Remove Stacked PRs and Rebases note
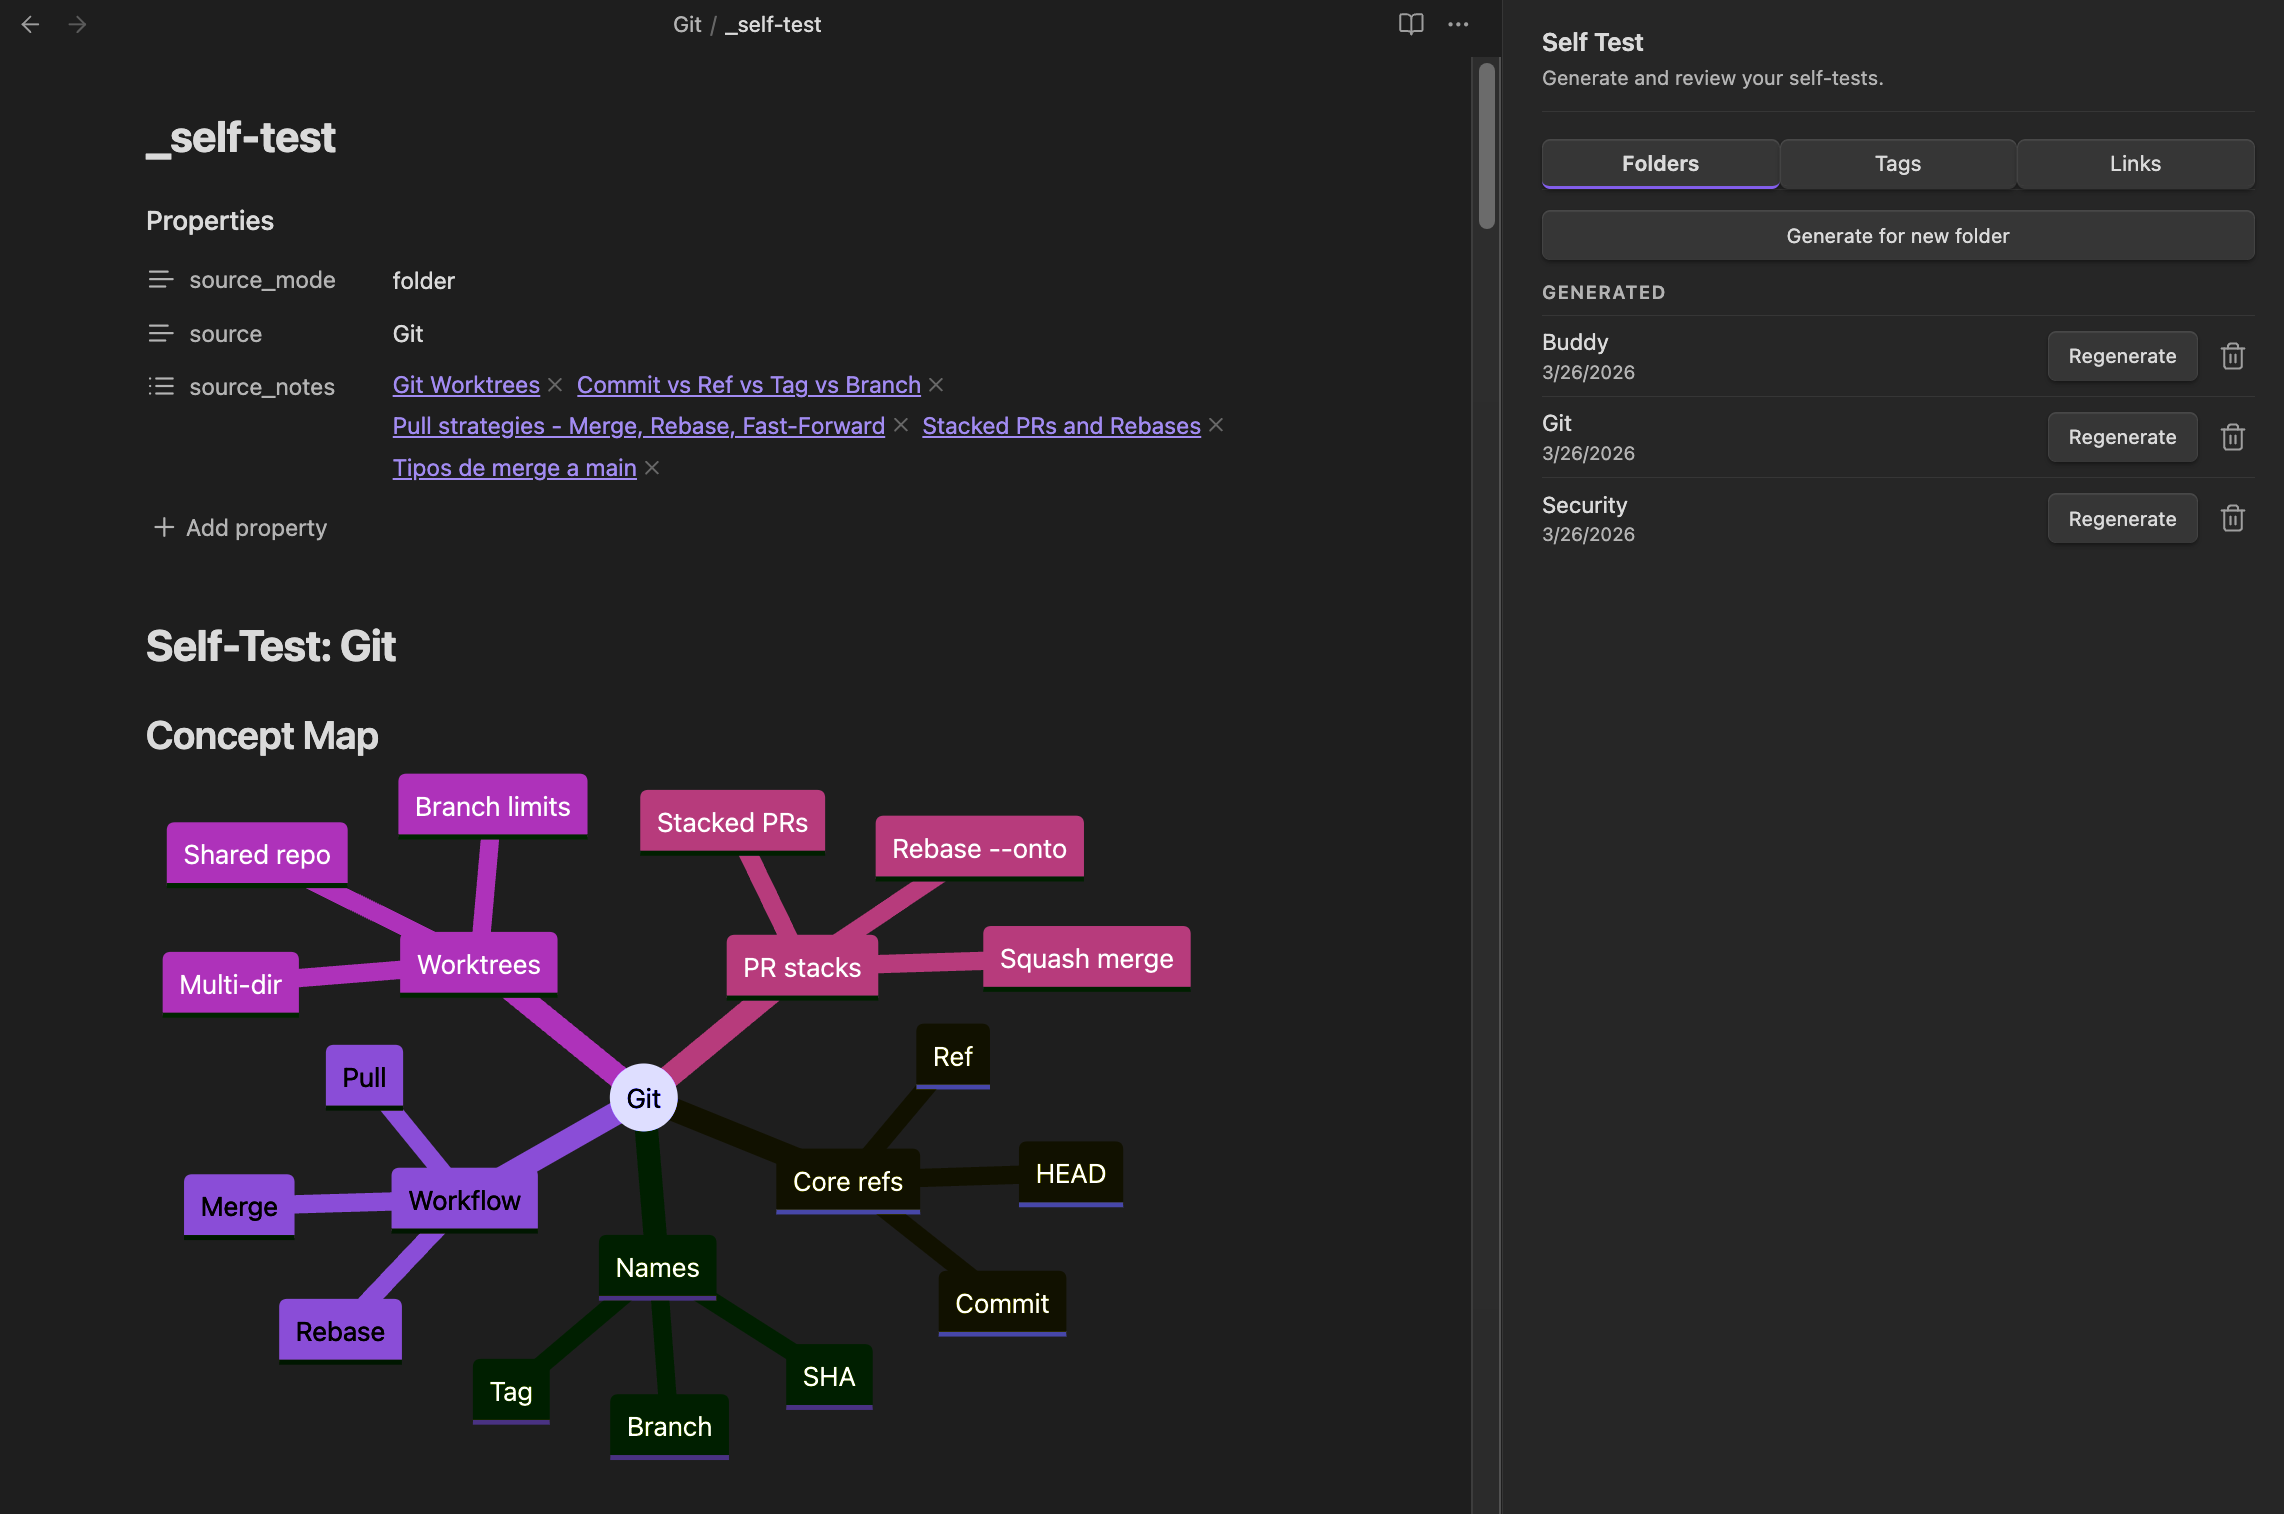This screenshot has height=1514, width=2284. [1216, 425]
